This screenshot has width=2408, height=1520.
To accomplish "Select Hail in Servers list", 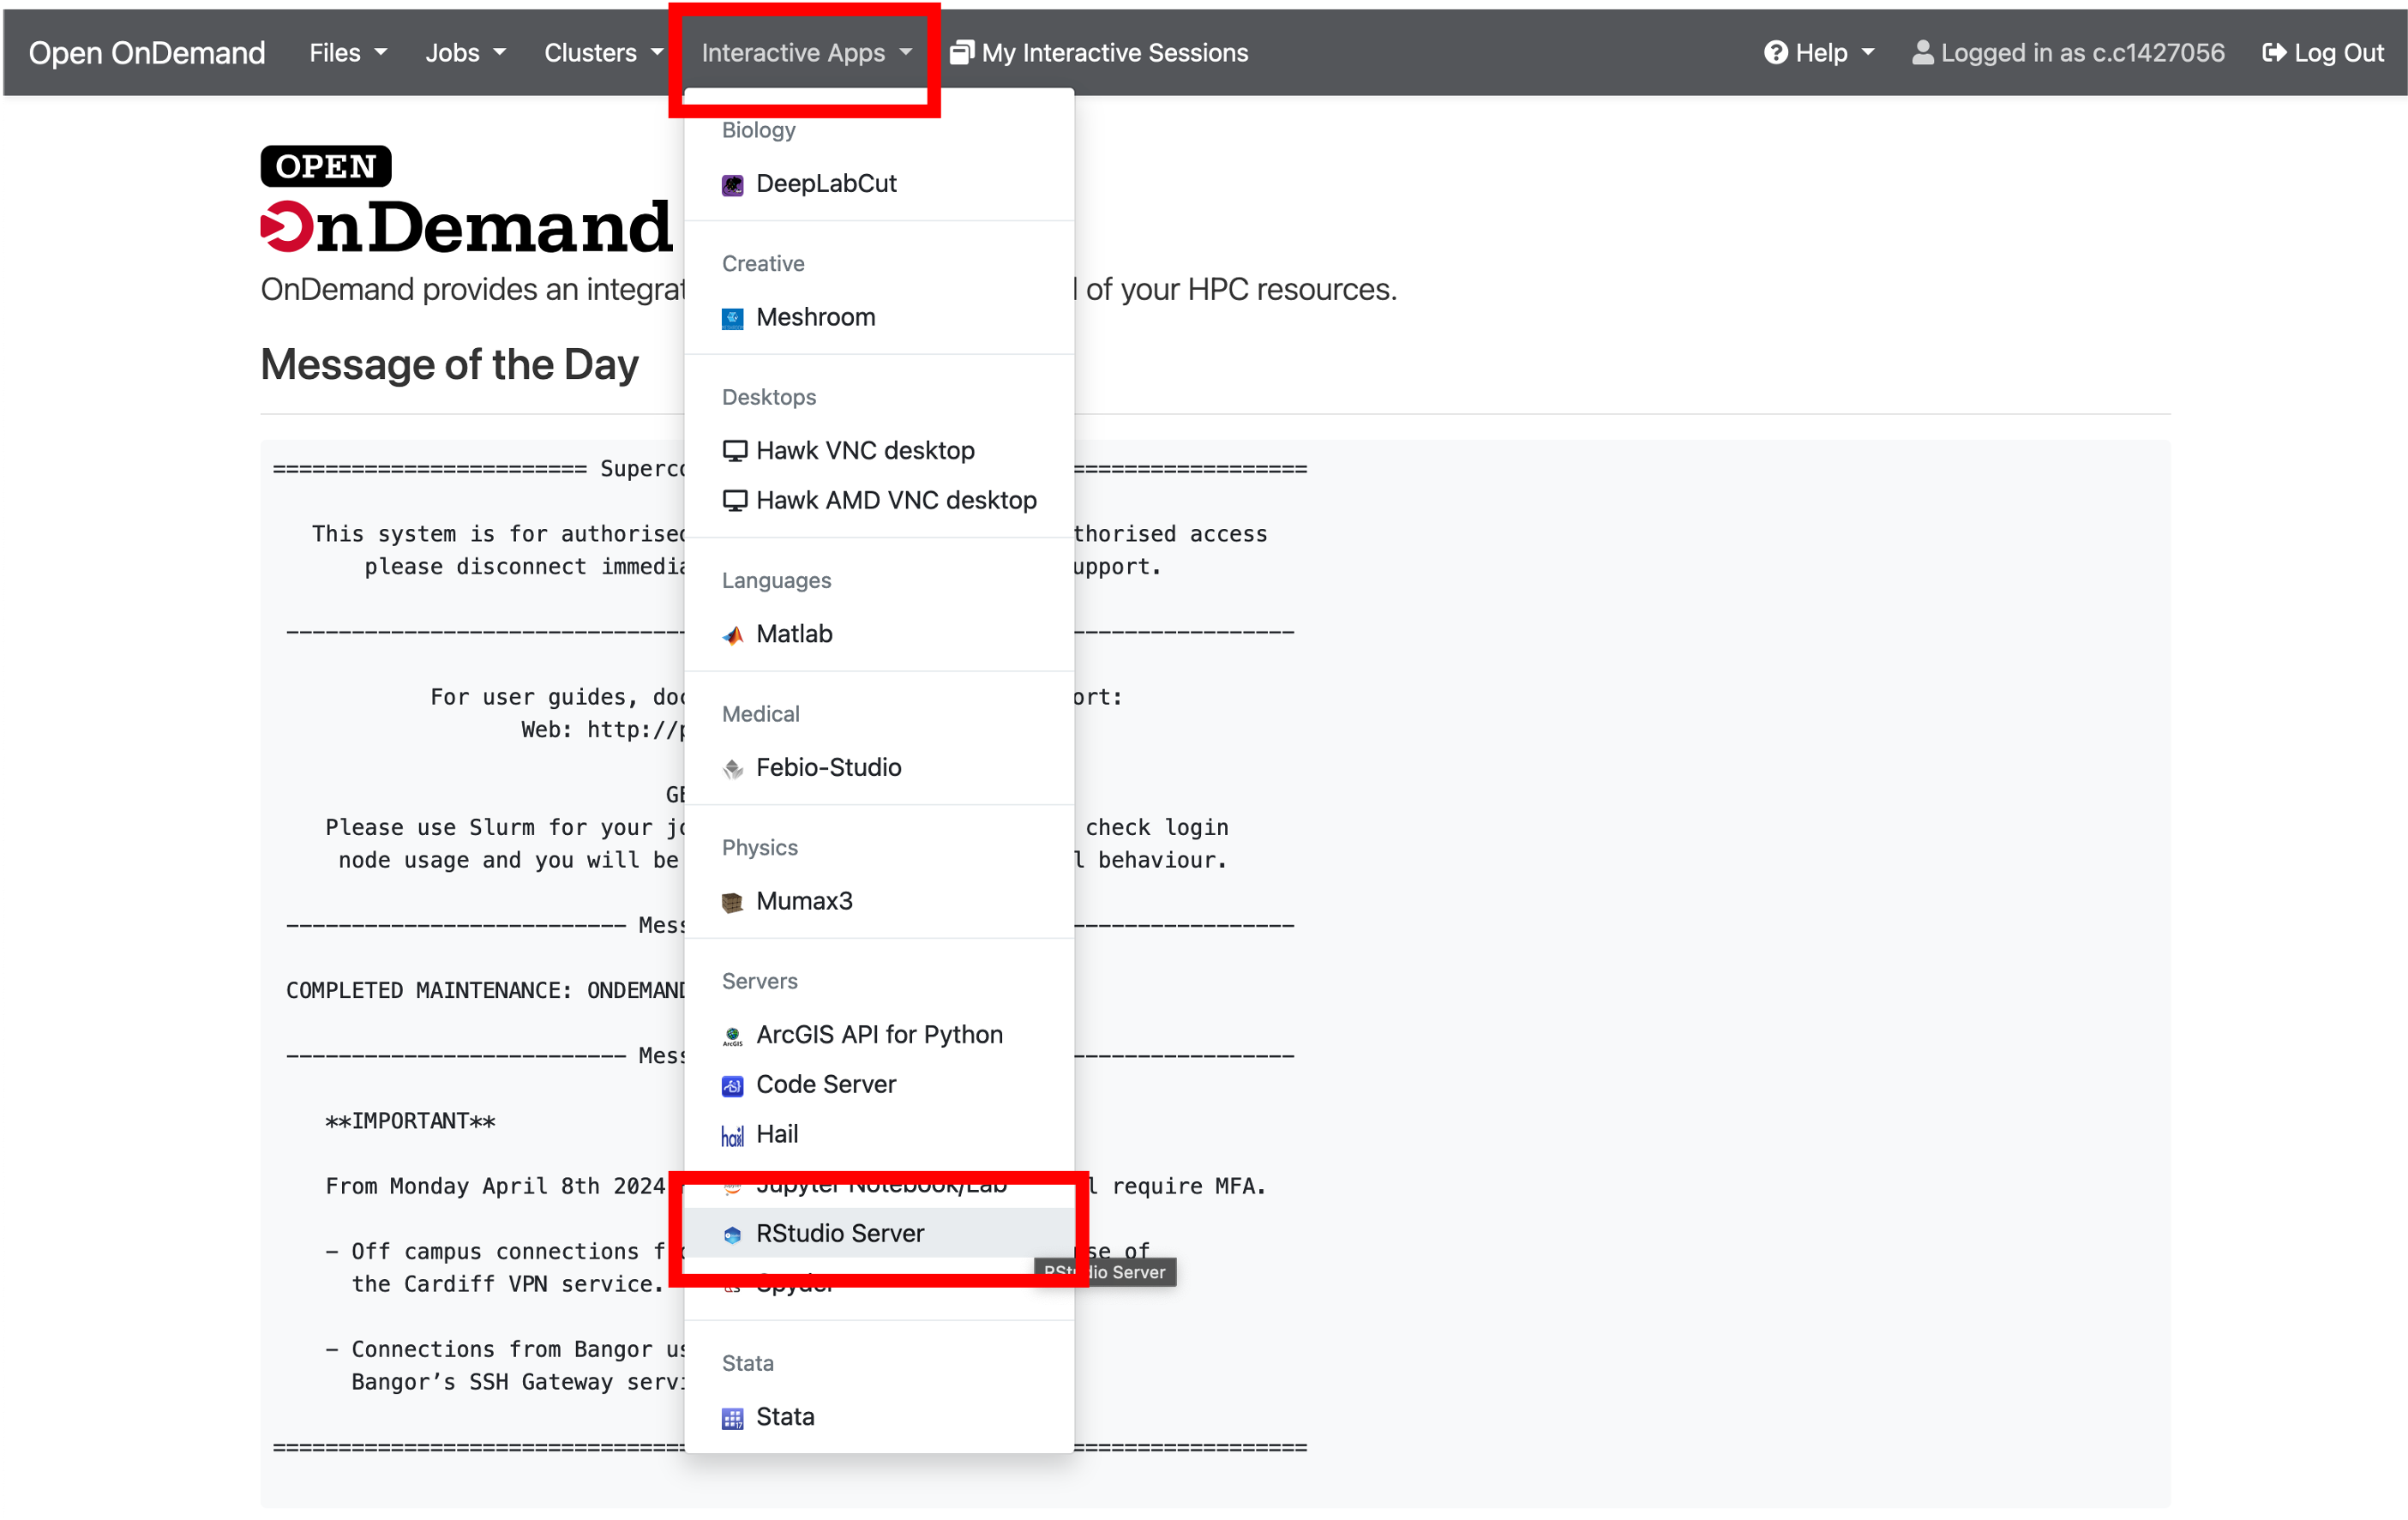I will (879, 1135).
